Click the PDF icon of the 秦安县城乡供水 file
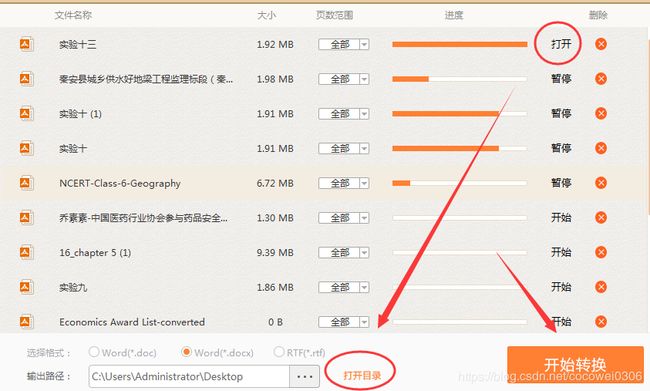This screenshot has height=391, width=650. [27, 79]
